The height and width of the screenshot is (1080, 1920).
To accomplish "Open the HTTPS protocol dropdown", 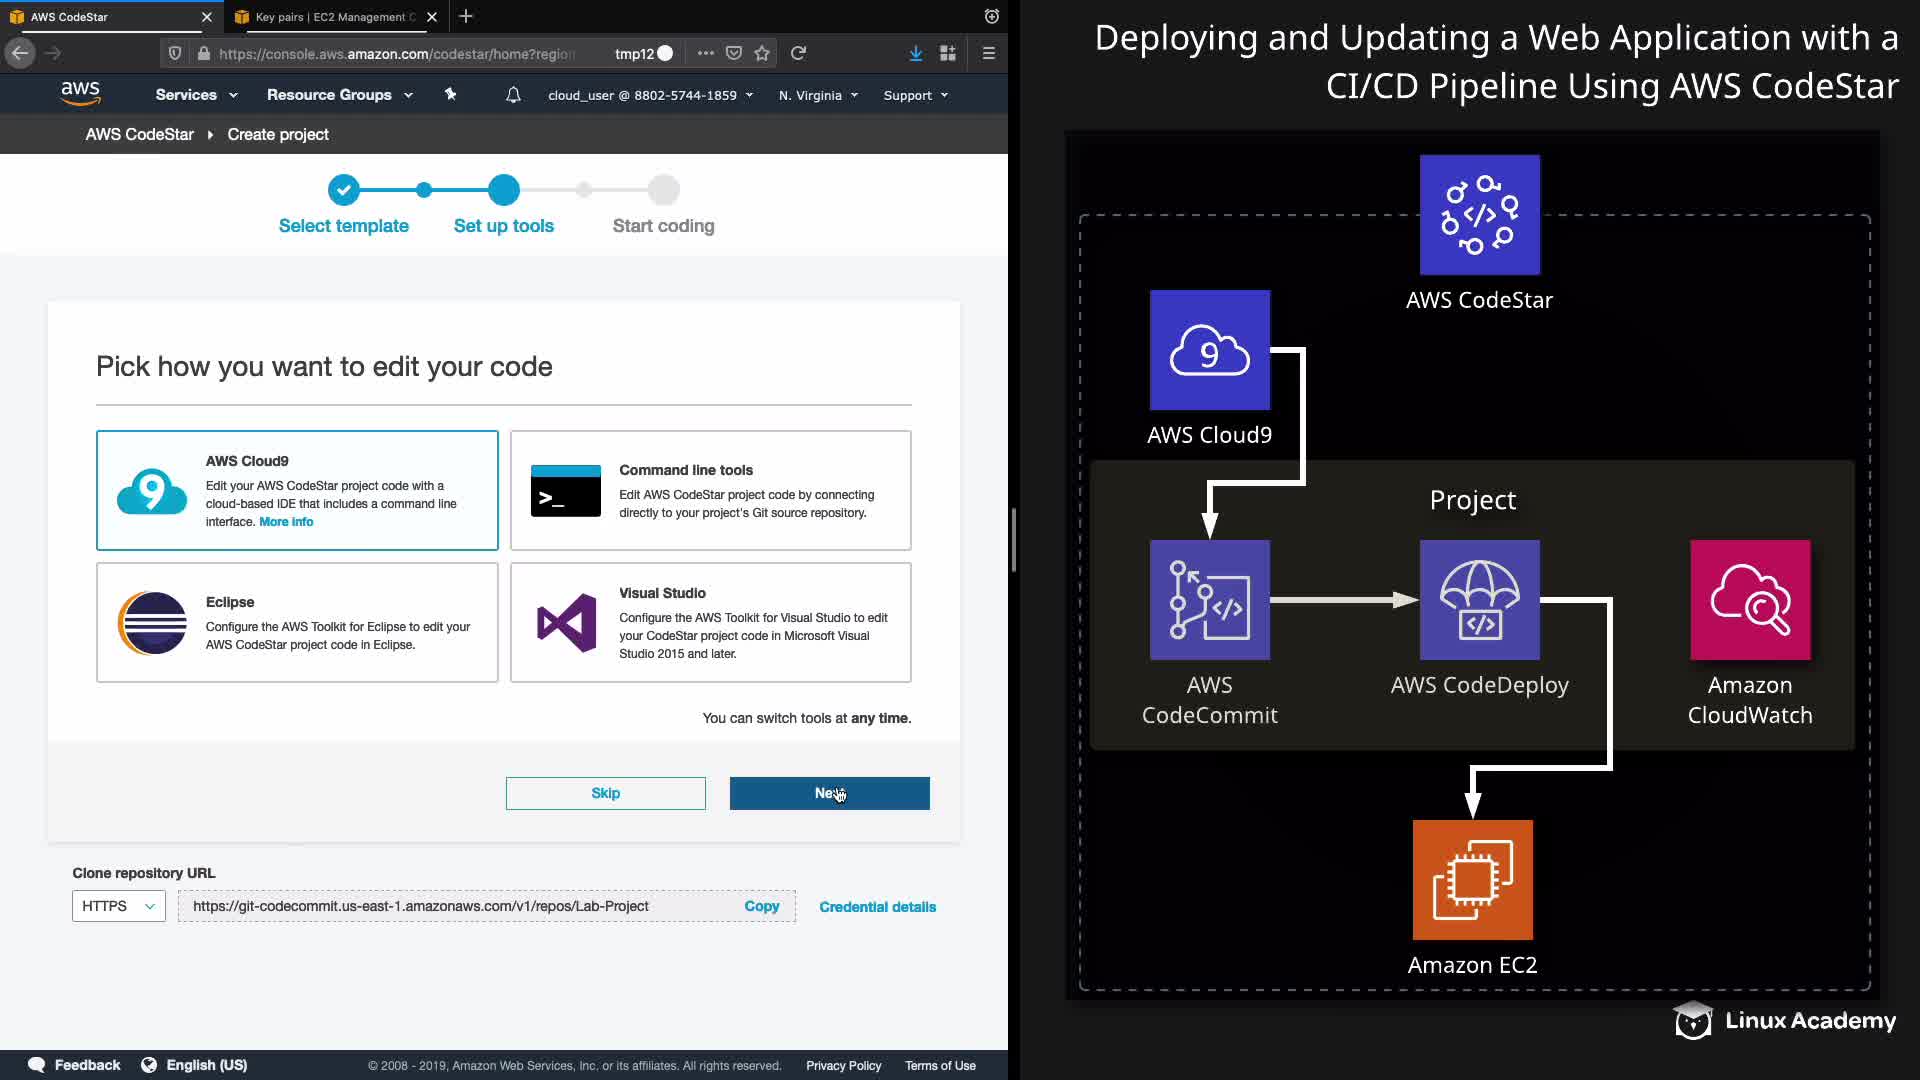I will pyautogui.click(x=118, y=906).
